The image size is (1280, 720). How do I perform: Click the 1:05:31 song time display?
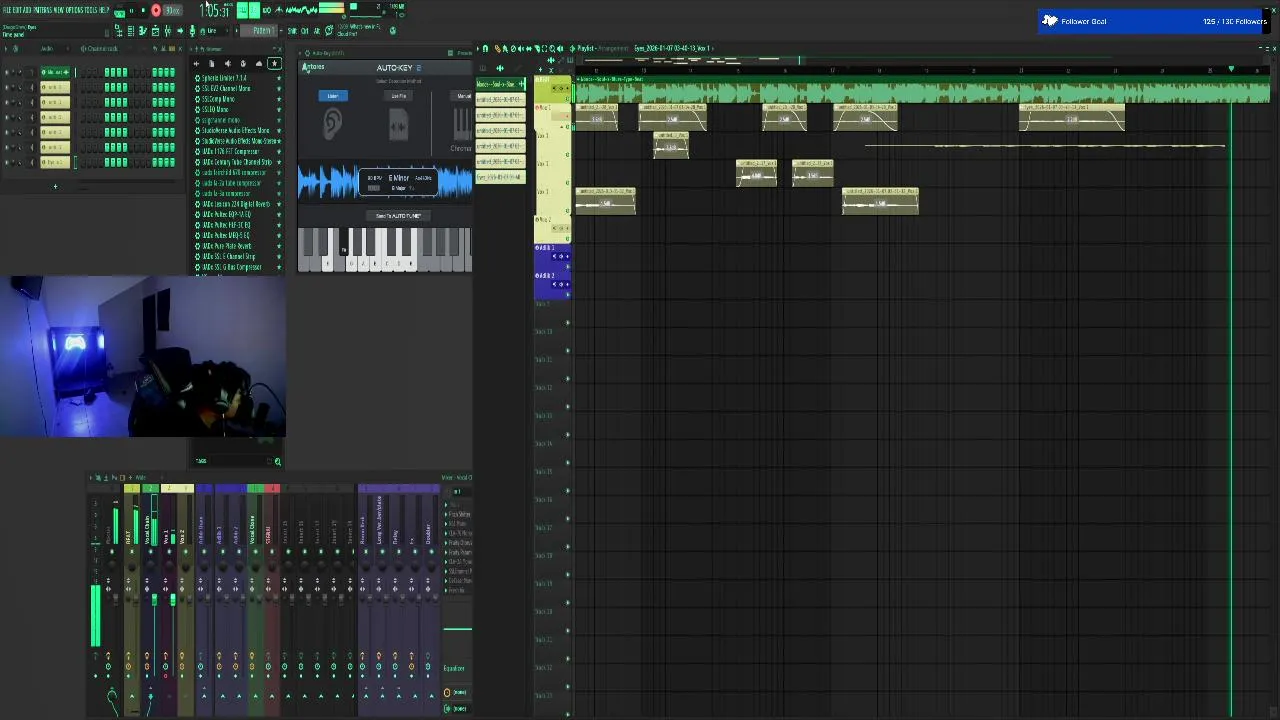214,10
